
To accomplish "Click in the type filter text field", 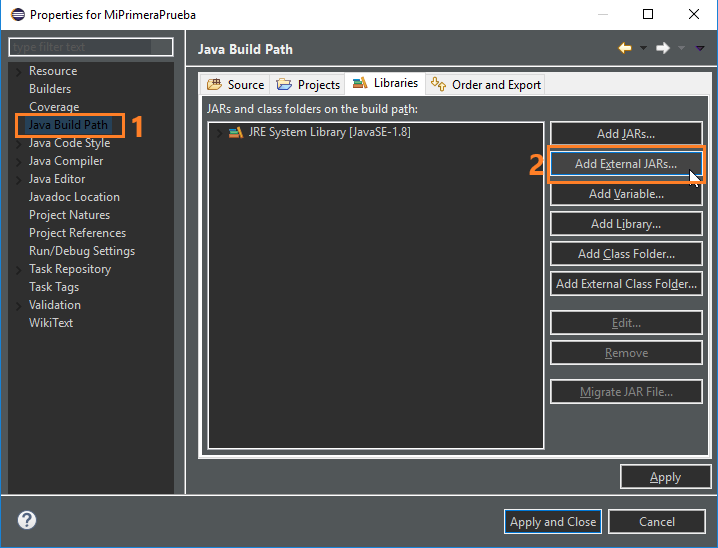I will coord(90,47).
